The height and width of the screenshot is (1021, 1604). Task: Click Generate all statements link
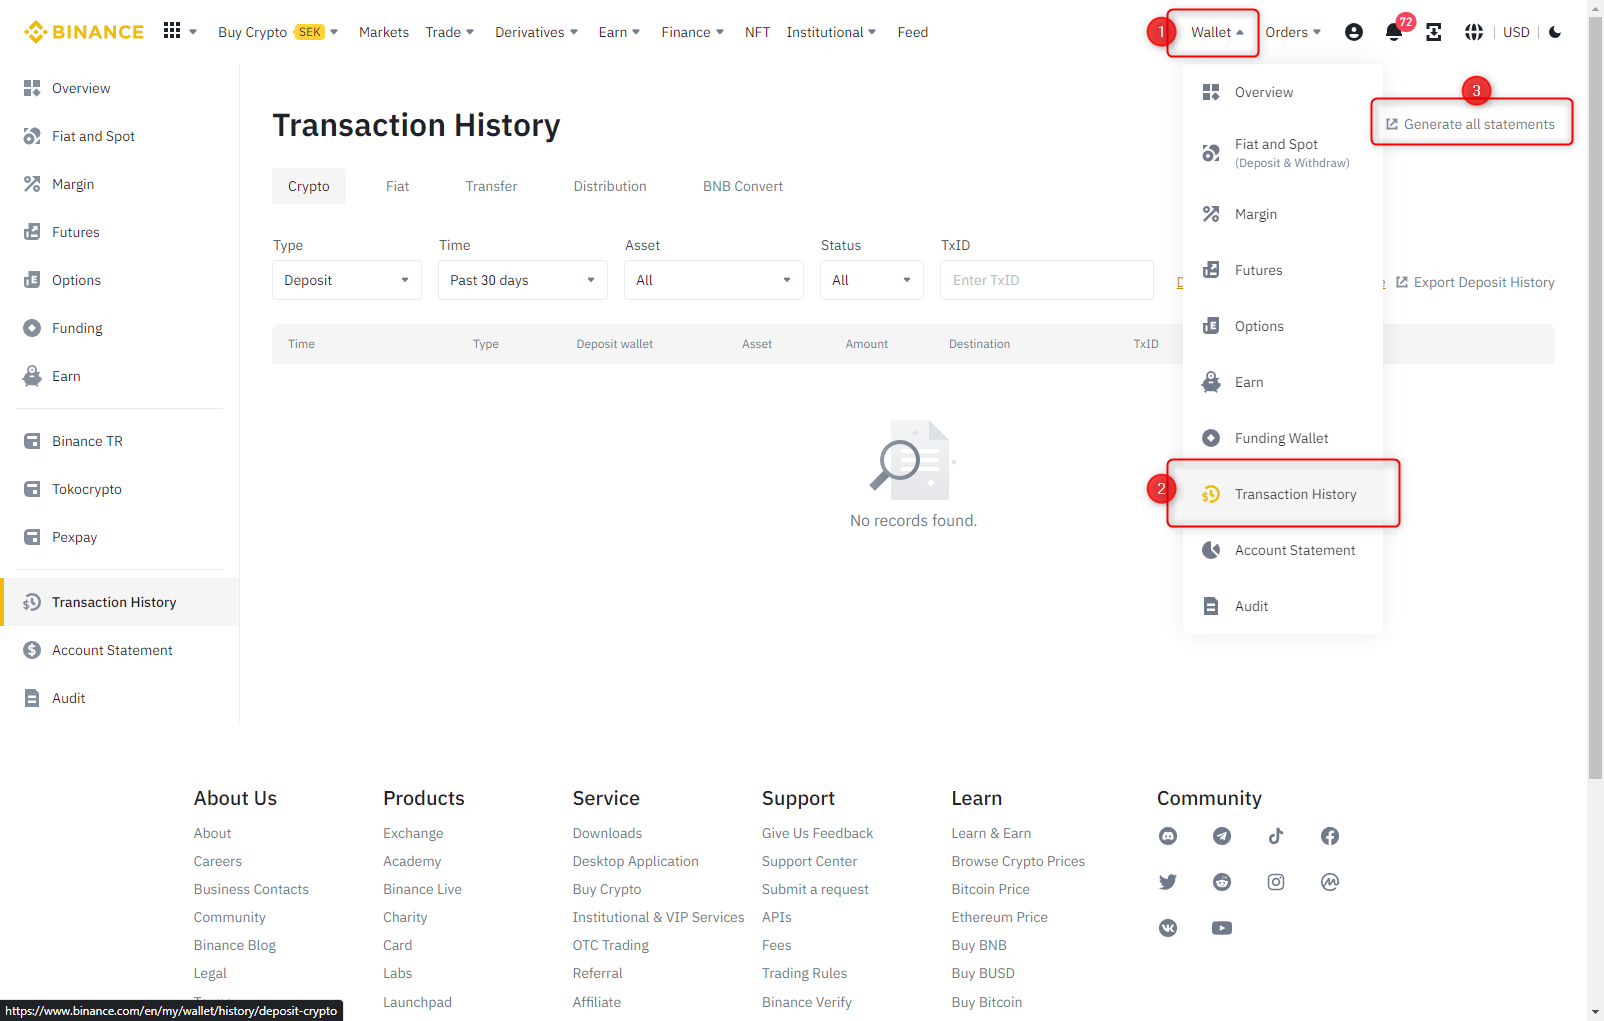(1470, 124)
